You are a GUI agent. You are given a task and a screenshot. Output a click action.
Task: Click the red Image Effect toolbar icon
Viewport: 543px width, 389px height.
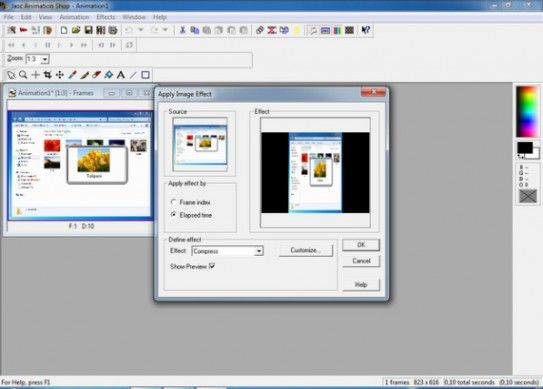(x=272, y=30)
